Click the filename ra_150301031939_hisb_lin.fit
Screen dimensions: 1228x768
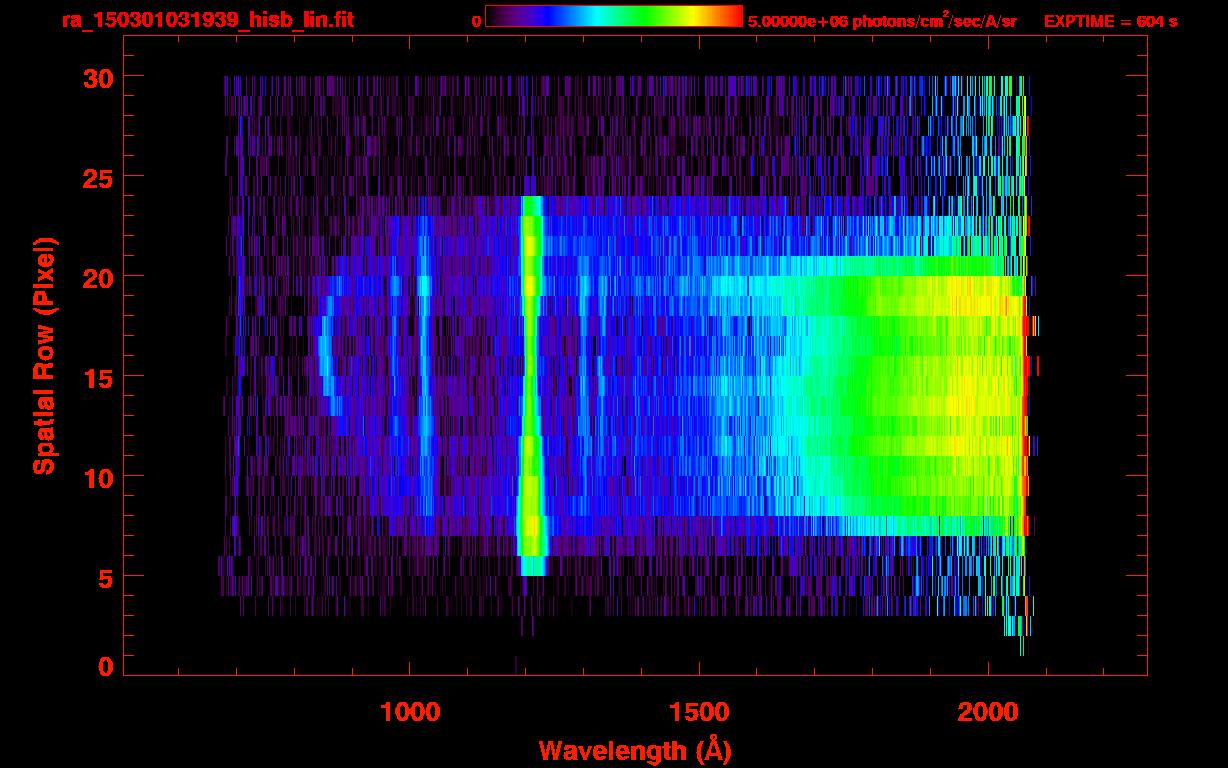(206, 20)
